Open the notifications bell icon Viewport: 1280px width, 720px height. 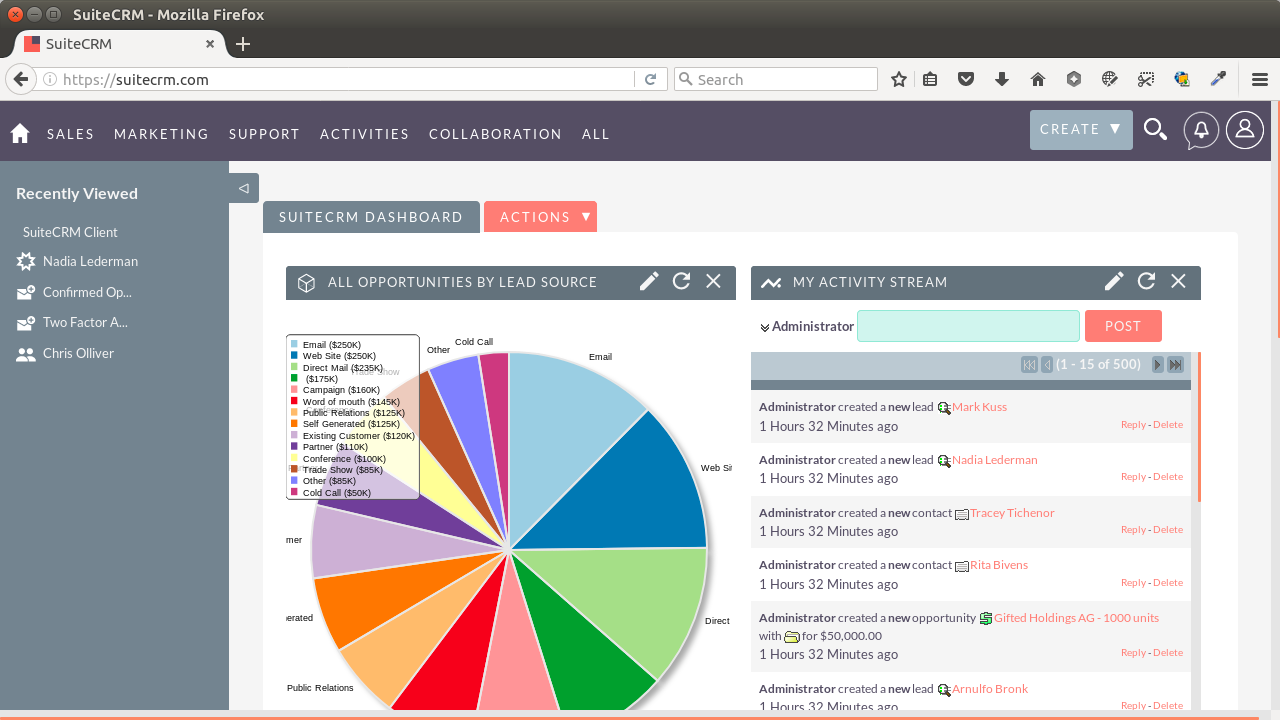coord(1200,129)
